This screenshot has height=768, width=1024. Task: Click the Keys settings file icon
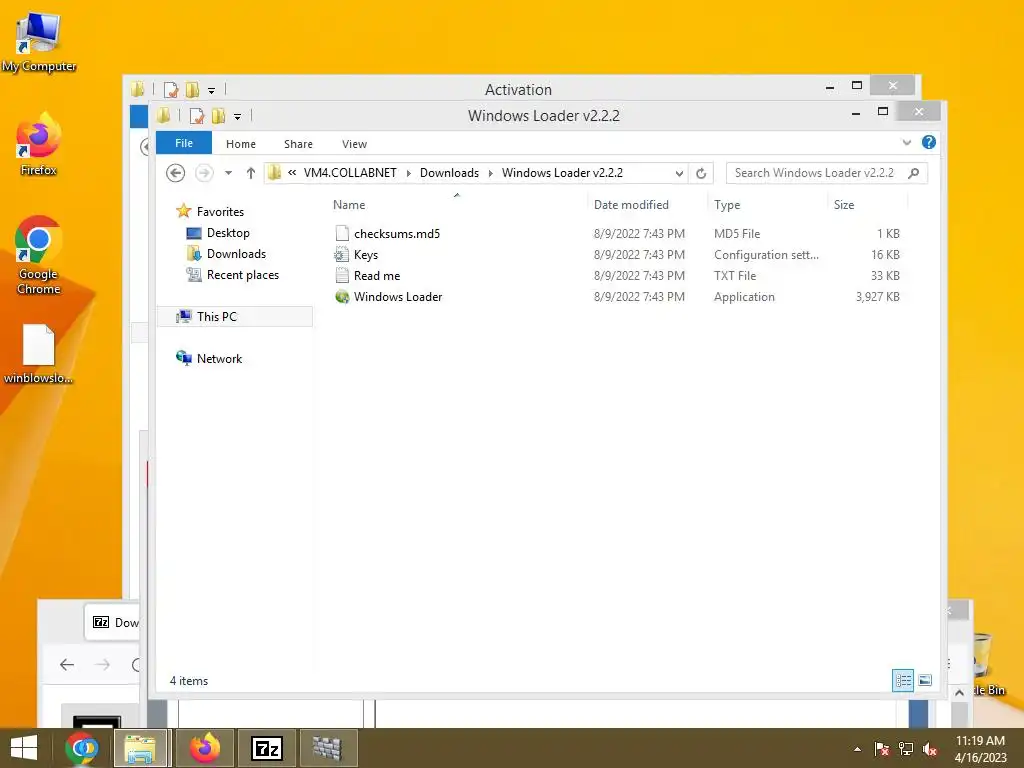tap(342, 255)
